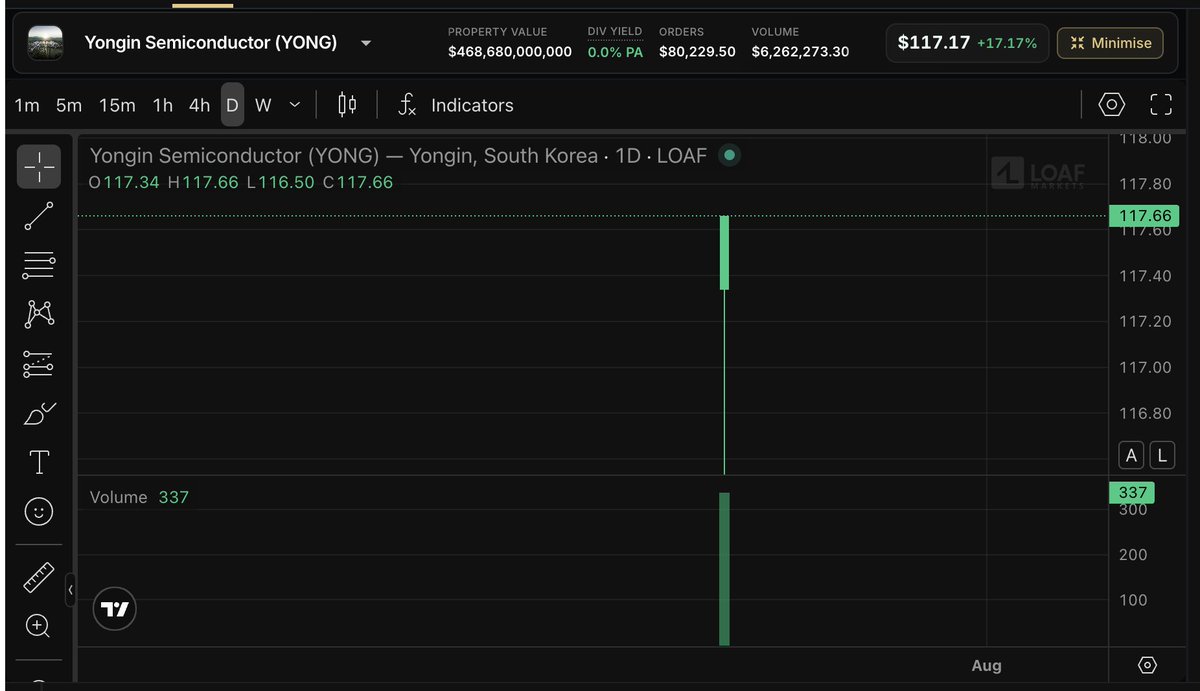Select the XABCD pattern tool
The height and width of the screenshot is (691, 1200).
coord(39,314)
